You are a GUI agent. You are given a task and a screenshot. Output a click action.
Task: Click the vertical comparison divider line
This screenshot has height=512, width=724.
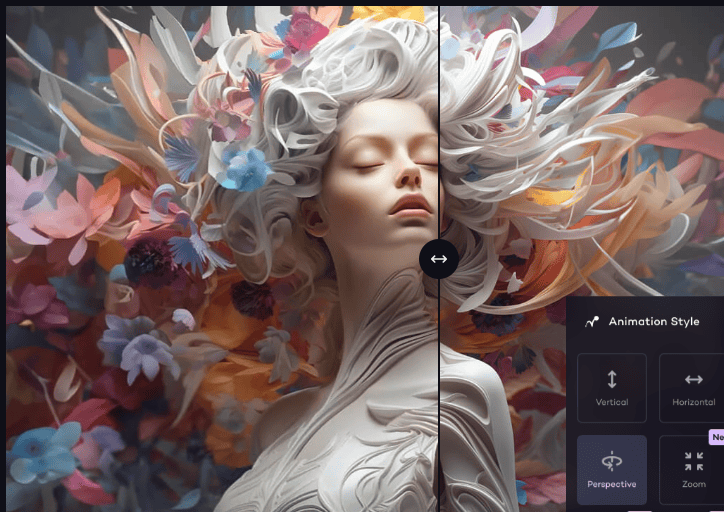point(439,139)
